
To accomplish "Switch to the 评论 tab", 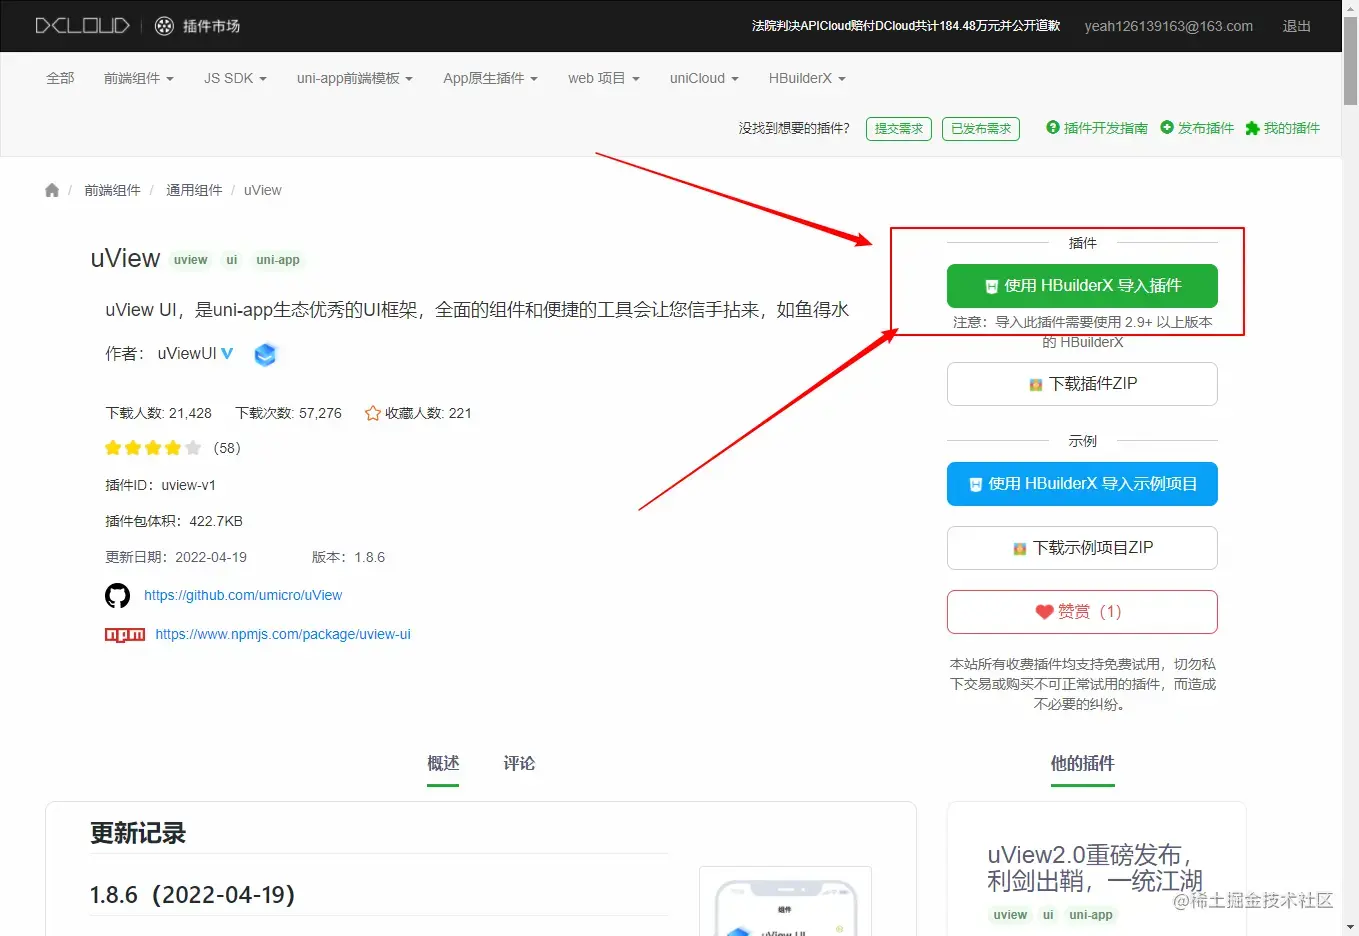I will [519, 763].
